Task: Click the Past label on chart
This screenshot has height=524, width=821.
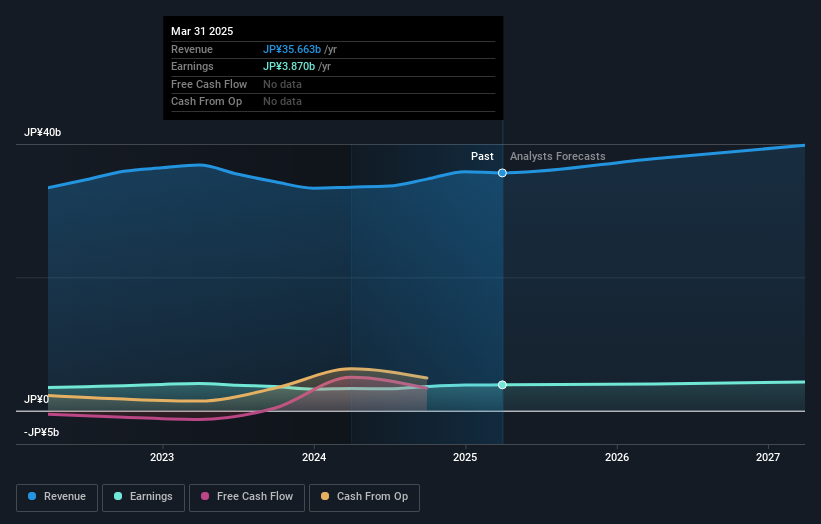Action: tap(482, 157)
